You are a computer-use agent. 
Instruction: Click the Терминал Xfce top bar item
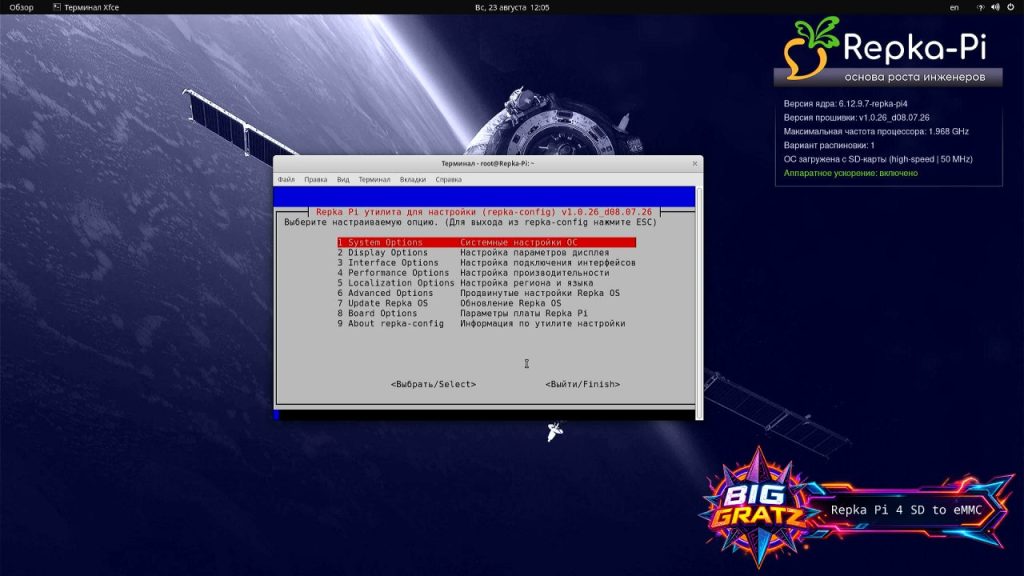[86, 7]
